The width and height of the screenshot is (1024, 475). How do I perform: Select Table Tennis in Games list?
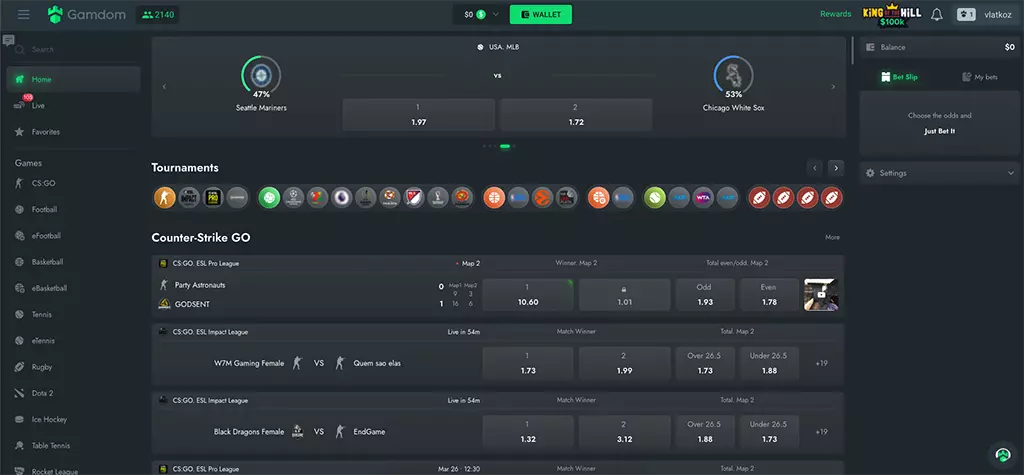click(x=74, y=446)
